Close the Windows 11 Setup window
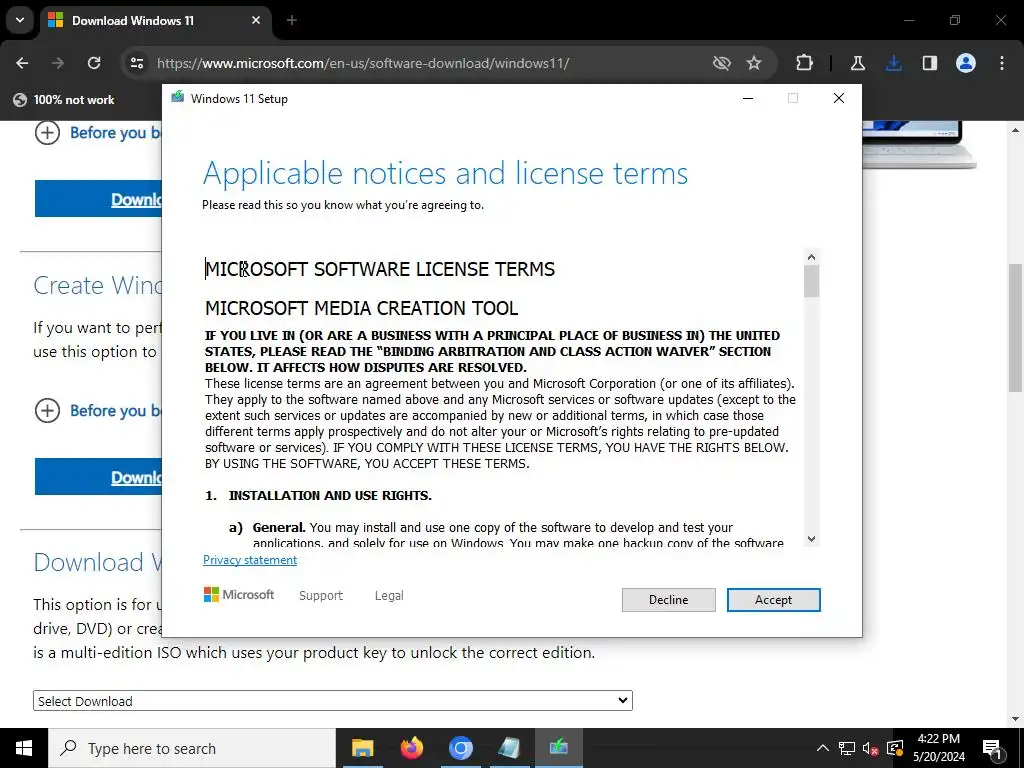Image resolution: width=1024 pixels, height=768 pixels. pyautogui.click(x=839, y=98)
